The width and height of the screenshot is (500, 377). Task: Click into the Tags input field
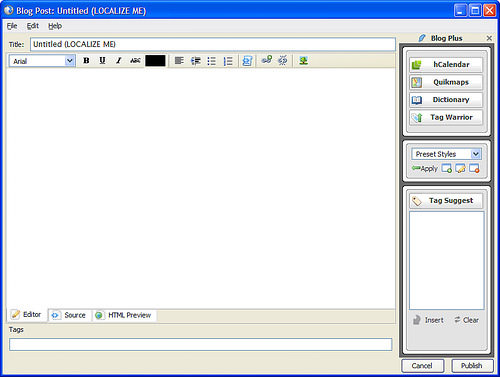201,344
